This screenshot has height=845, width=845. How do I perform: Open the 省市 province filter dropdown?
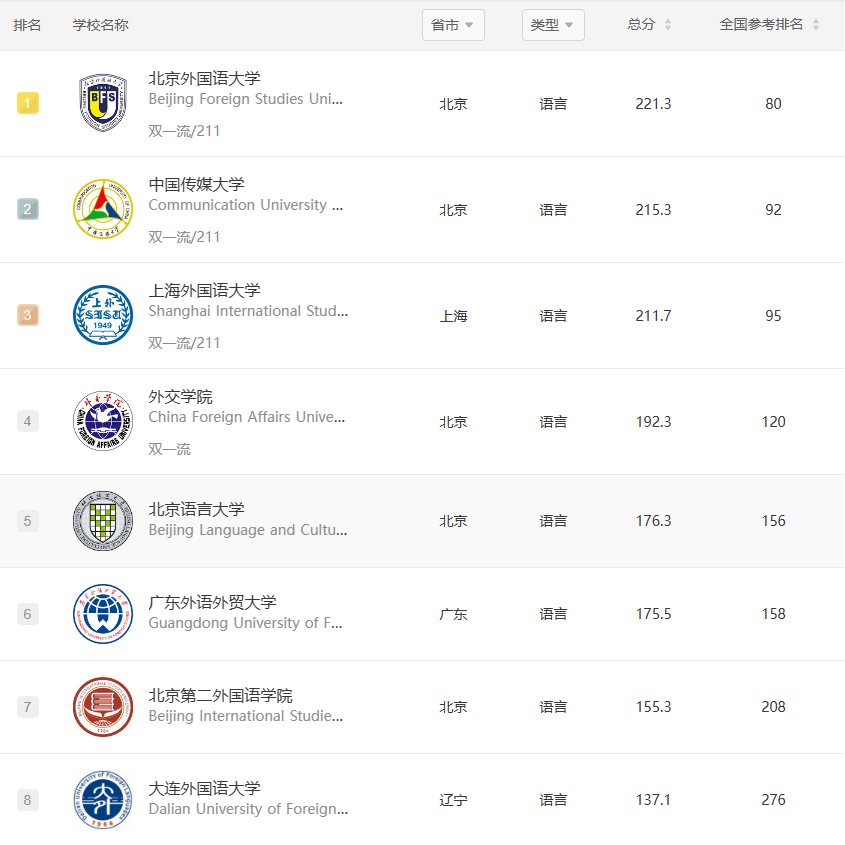453,25
